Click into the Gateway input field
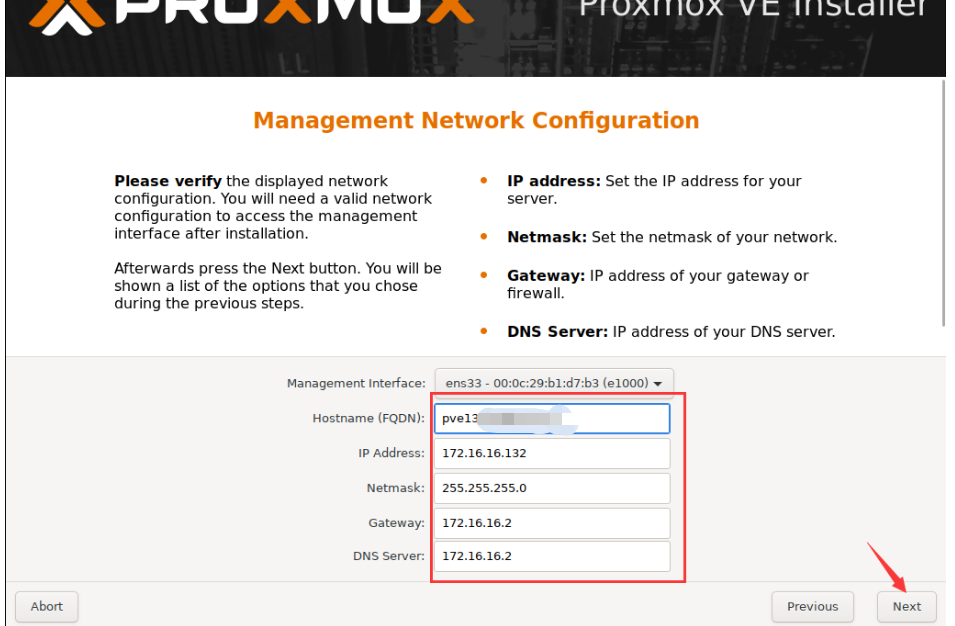The image size is (955, 626). pyautogui.click(x=552, y=523)
